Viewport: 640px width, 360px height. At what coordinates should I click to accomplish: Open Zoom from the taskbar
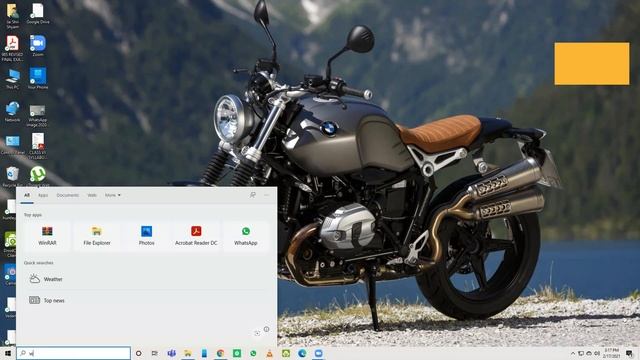coord(318,353)
